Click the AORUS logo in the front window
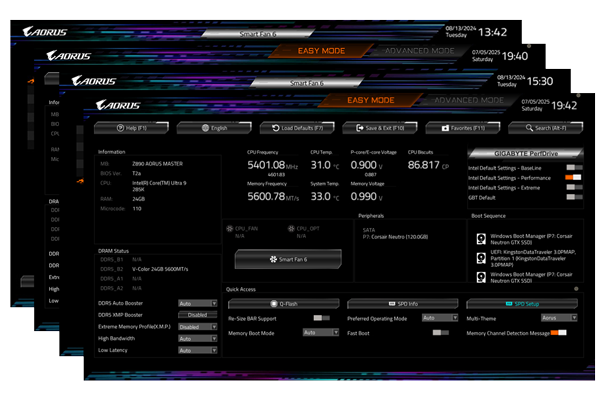Screen dimensions: 605x400 118,105
